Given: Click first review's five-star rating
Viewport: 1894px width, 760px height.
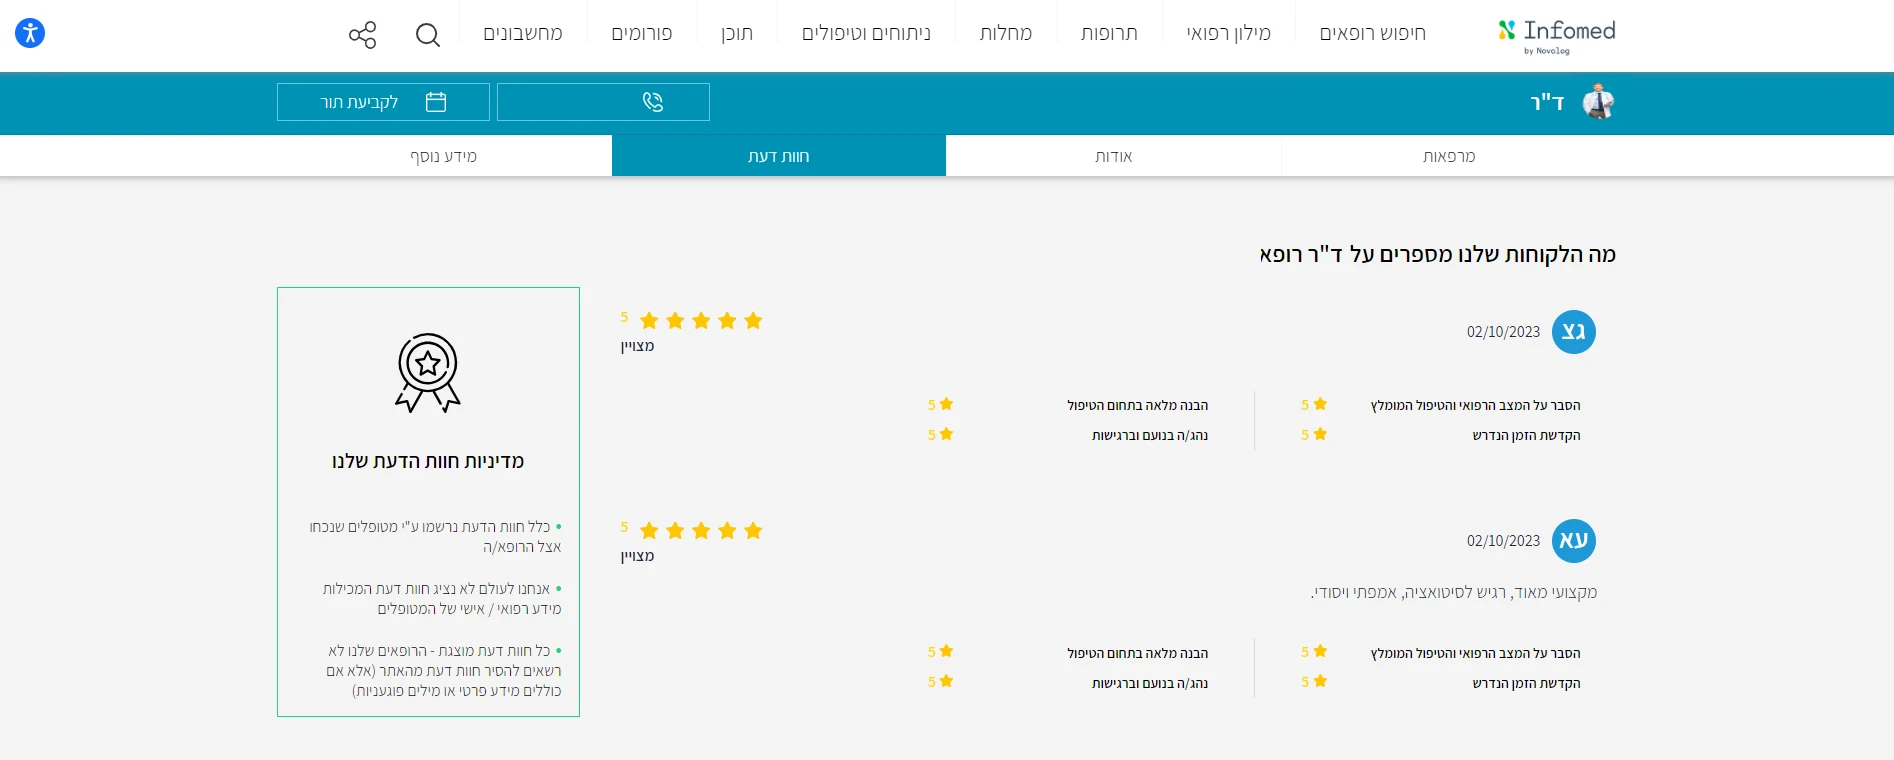Looking at the screenshot, I should pos(701,321).
